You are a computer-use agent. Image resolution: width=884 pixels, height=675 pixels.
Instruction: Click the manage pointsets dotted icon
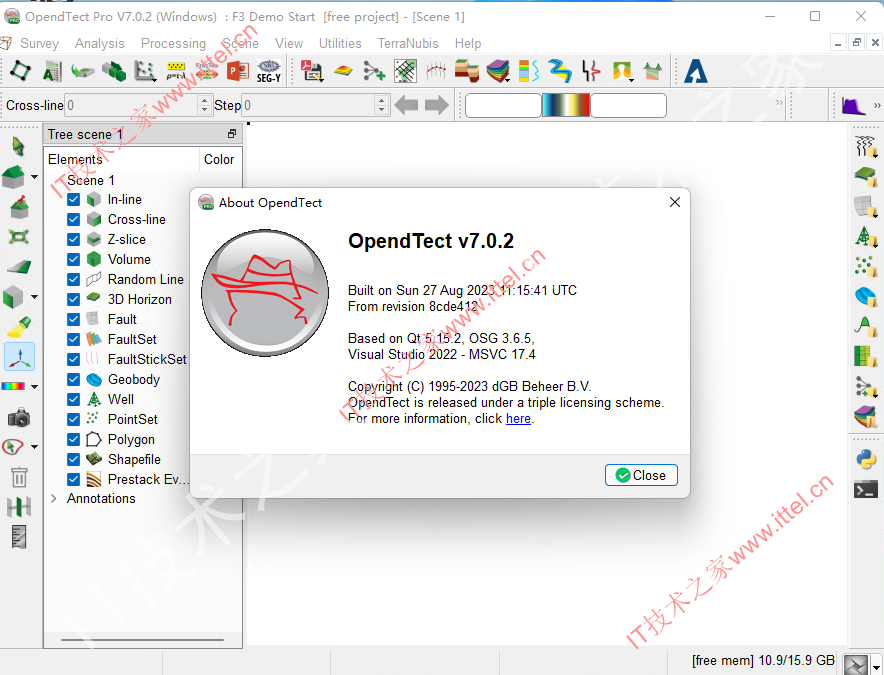pos(865,266)
